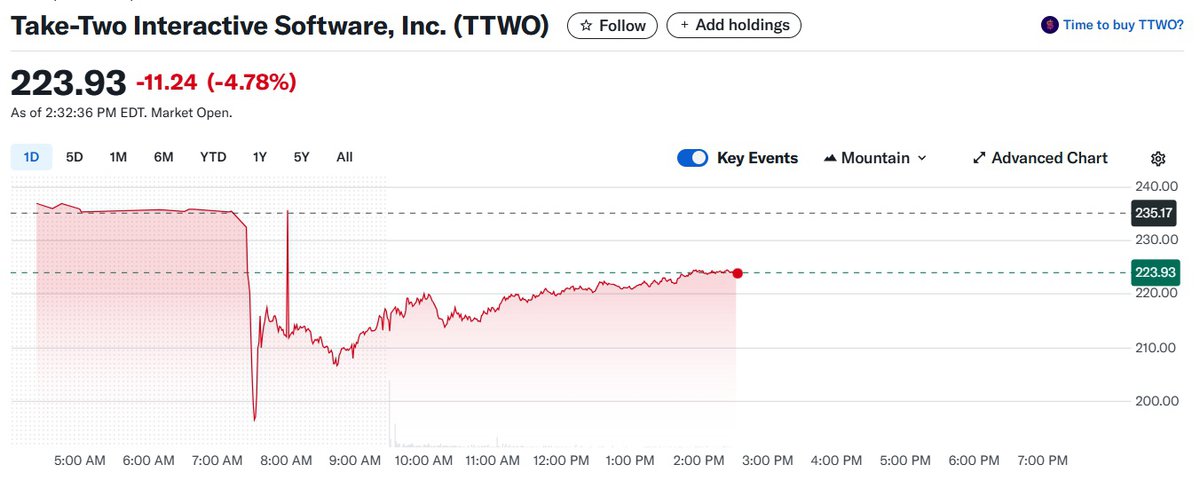This screenshot has width=1200, height=496.
Task: Click the red current price dot on chart
Action: click(x=737, y=273)
